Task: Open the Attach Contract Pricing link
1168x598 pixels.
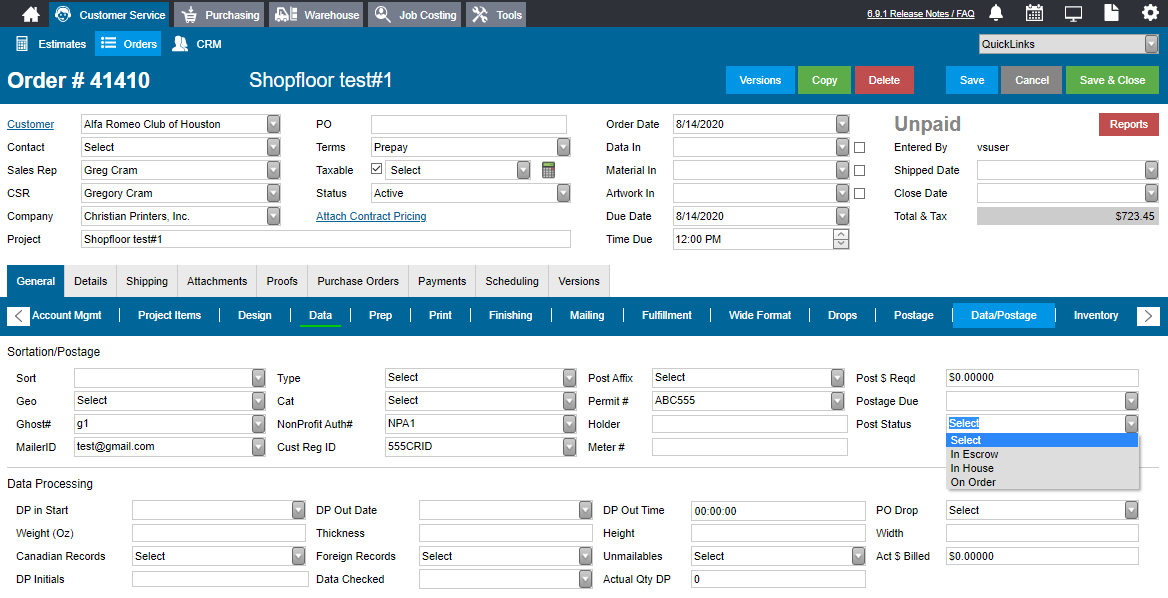Action: [371, 216]
